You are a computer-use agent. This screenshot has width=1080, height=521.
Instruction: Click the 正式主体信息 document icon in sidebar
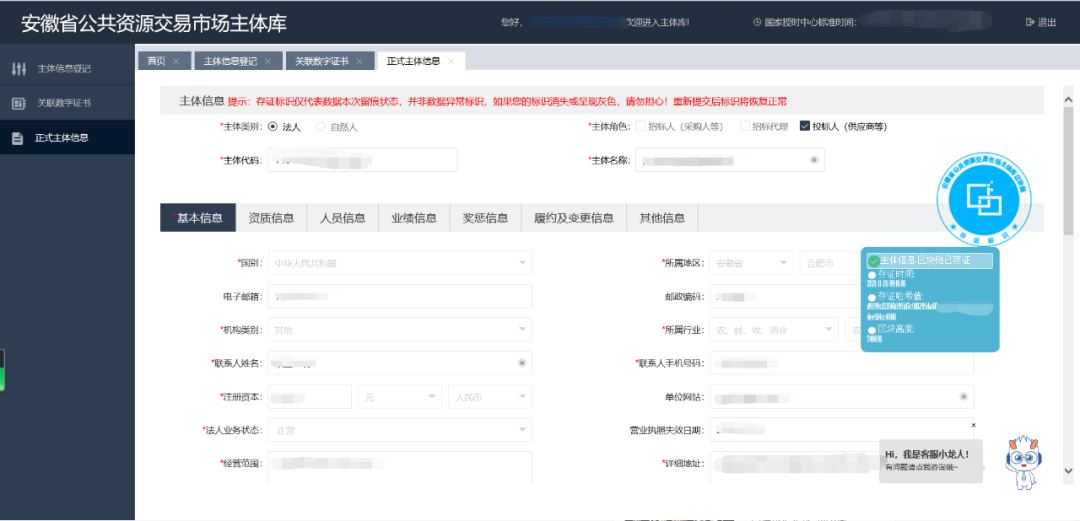click(x=18, y=138)
